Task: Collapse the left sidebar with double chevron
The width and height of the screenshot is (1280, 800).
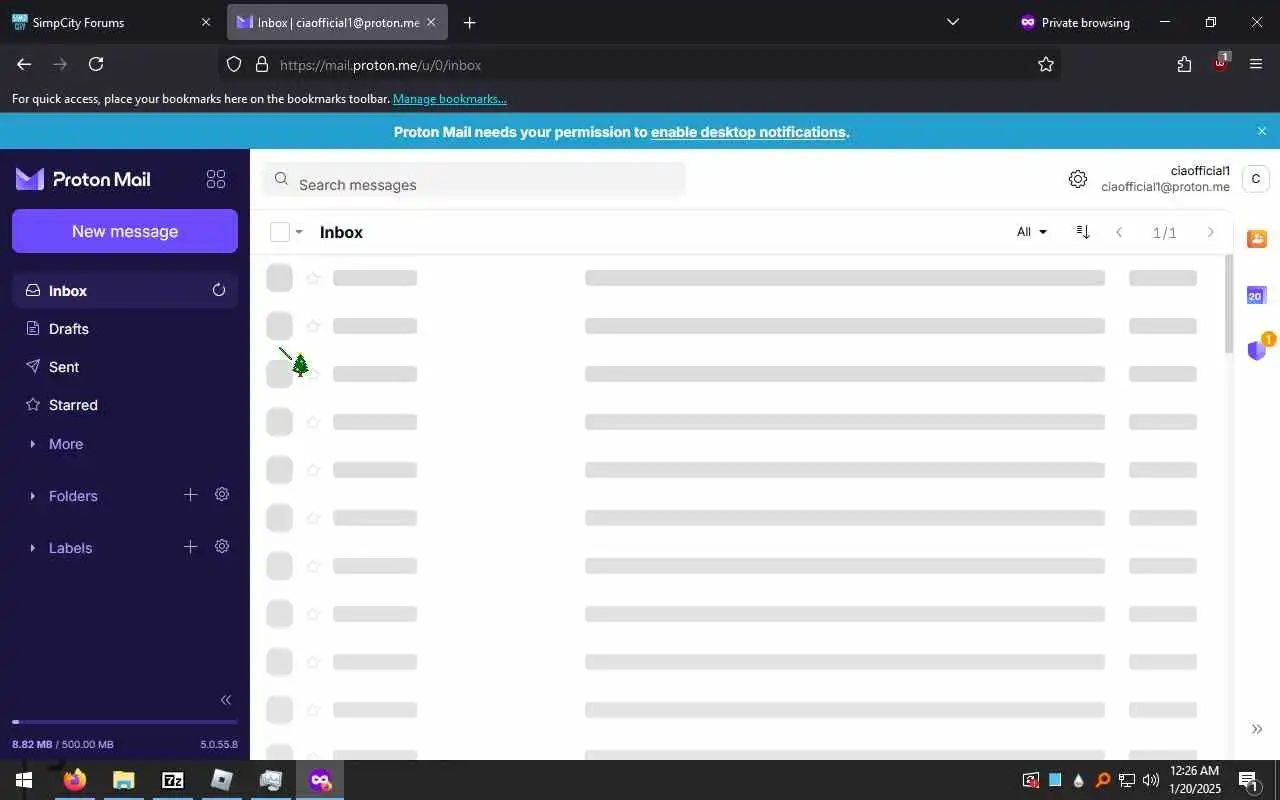Action: pyautogui.click(x=226, y=700)
